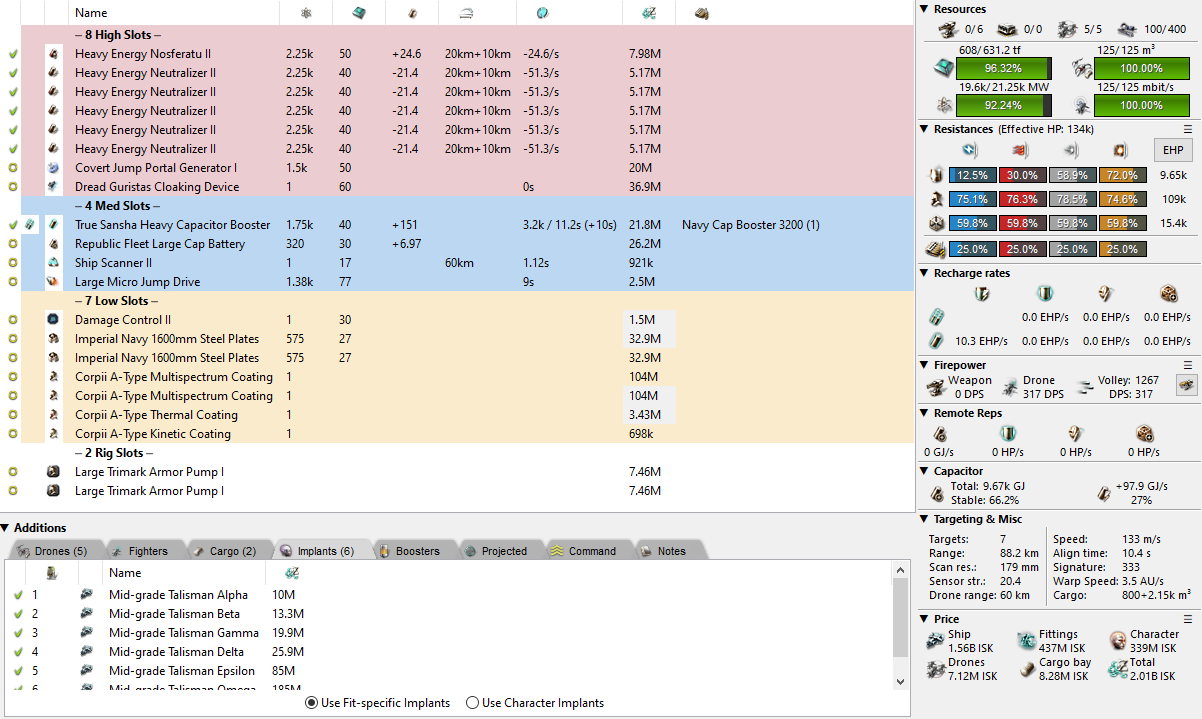Click the CPU column header icon

(357, 13)
